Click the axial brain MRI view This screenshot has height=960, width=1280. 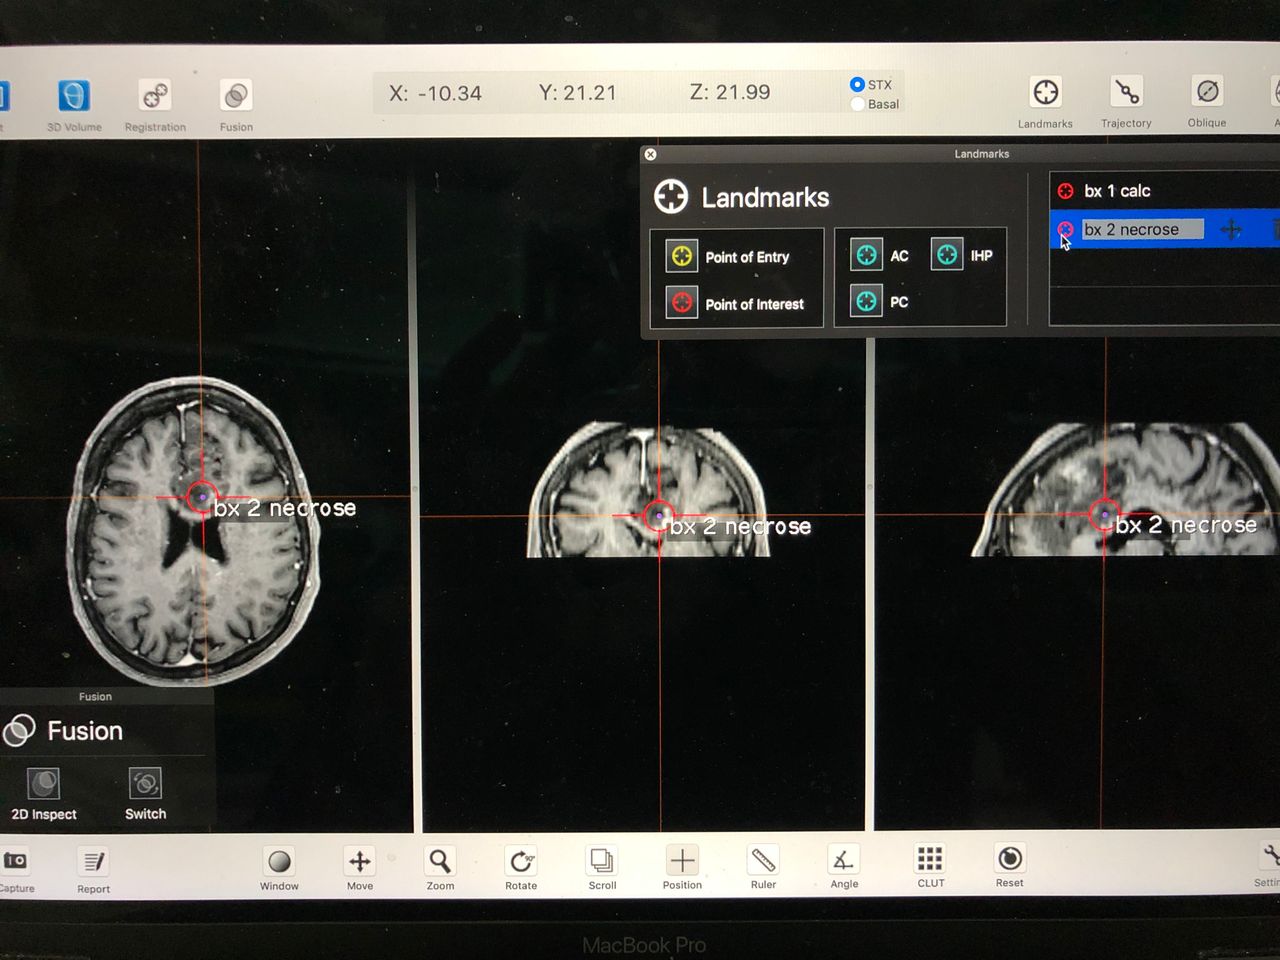[x=194, y=530]
